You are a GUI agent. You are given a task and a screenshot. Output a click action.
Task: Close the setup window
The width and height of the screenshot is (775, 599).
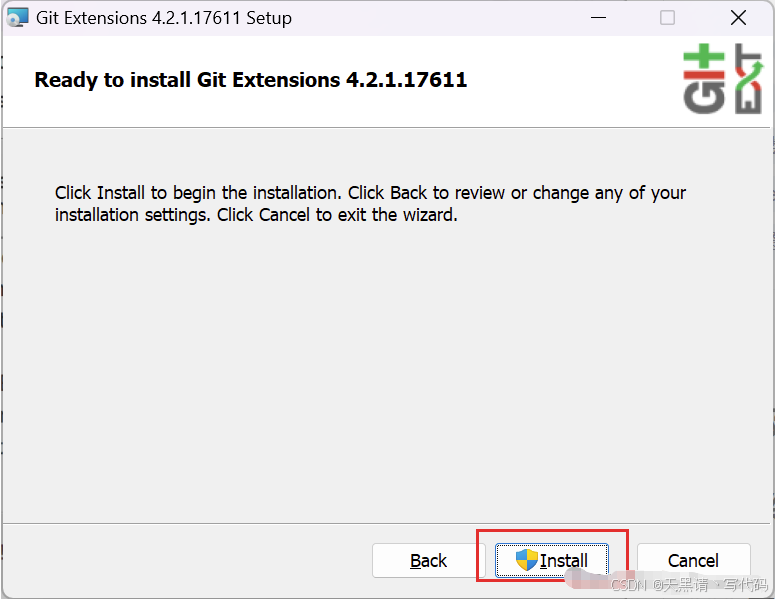point(738,18)
